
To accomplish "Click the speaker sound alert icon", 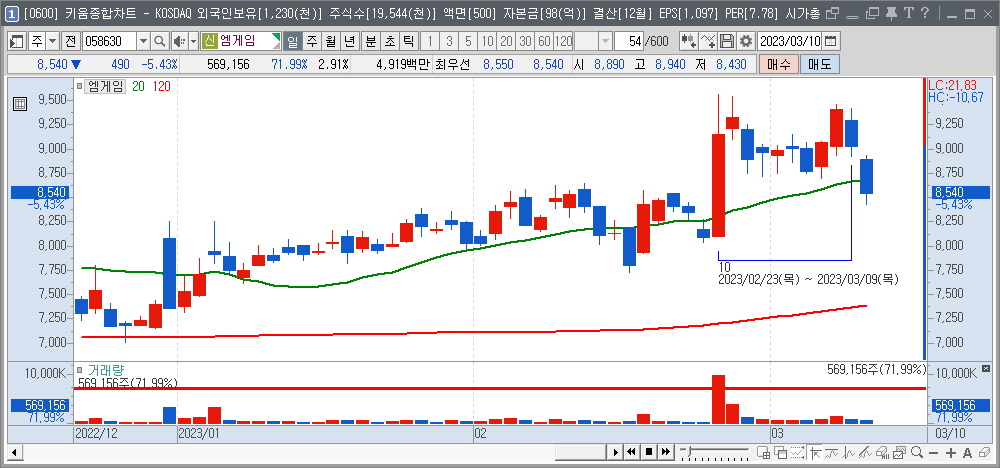I will tap(179, 42).
